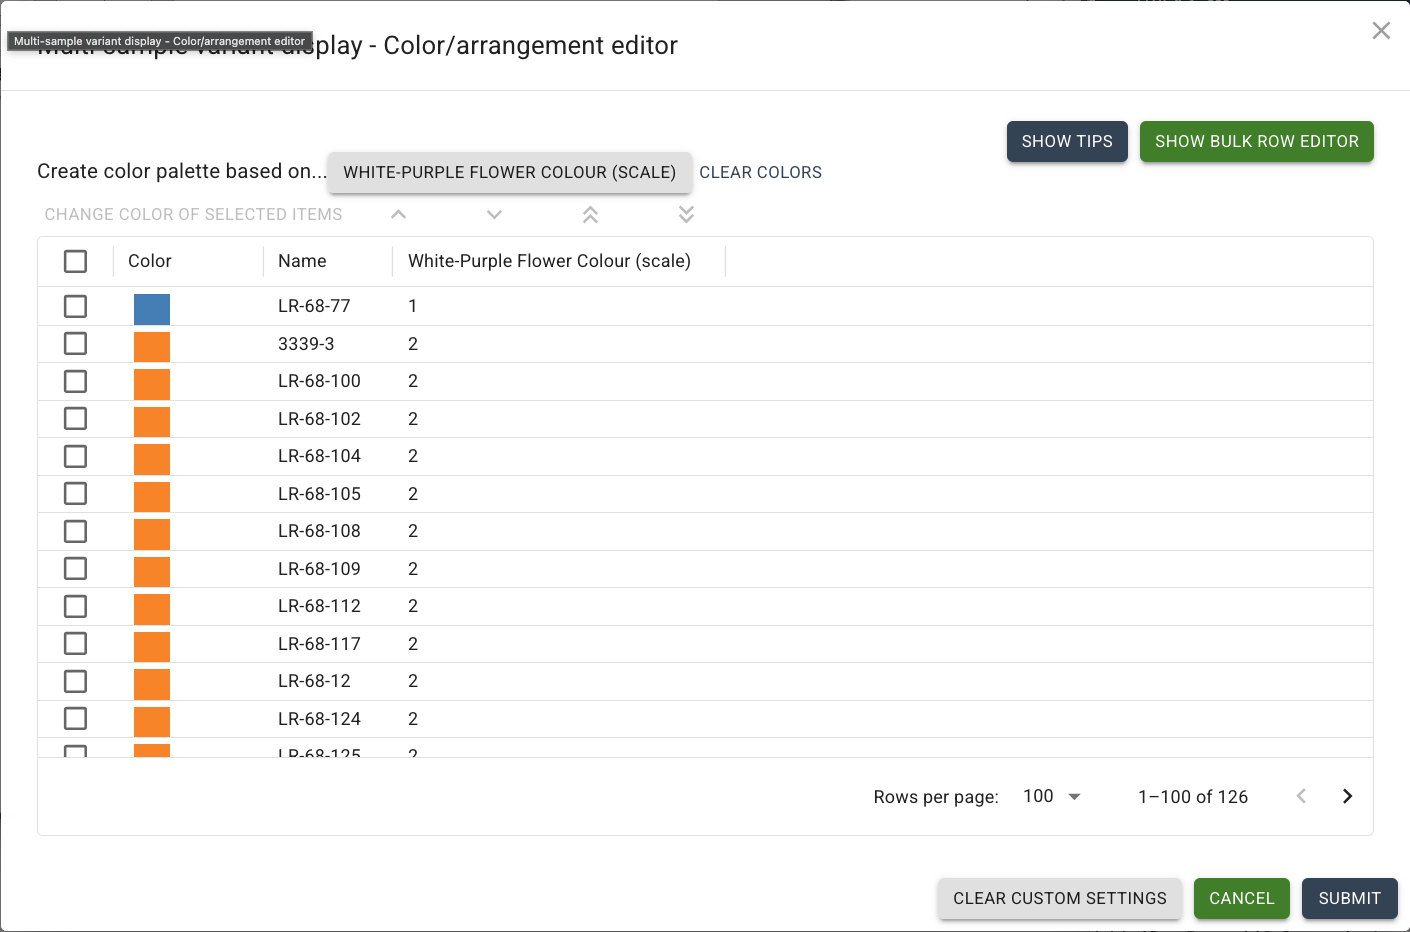The image size is (1410, 932).
Task: Click the Clear Colors link
Action: click(x=760, y=172)
